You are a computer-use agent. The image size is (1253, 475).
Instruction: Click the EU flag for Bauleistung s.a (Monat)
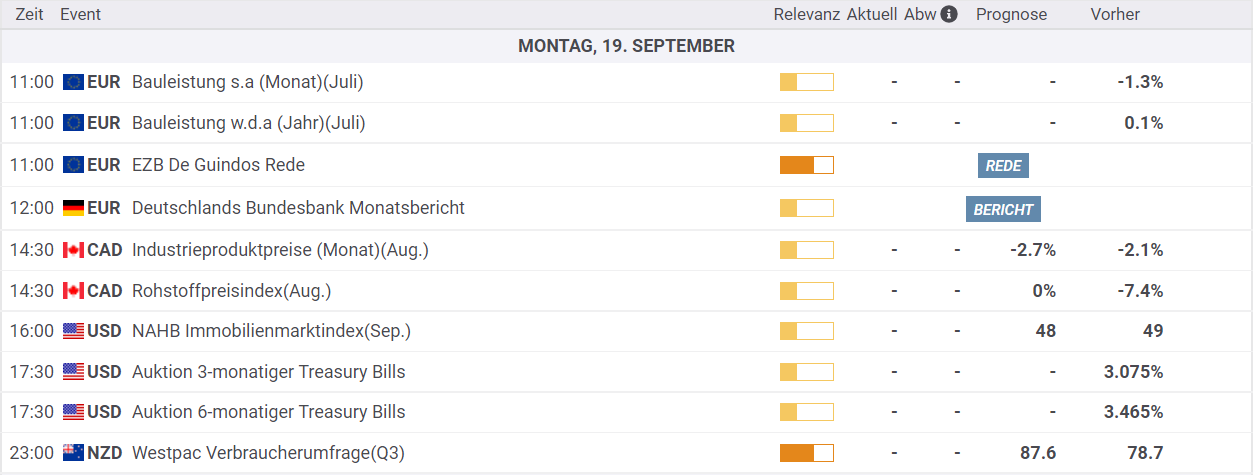[x=73, y=82]
